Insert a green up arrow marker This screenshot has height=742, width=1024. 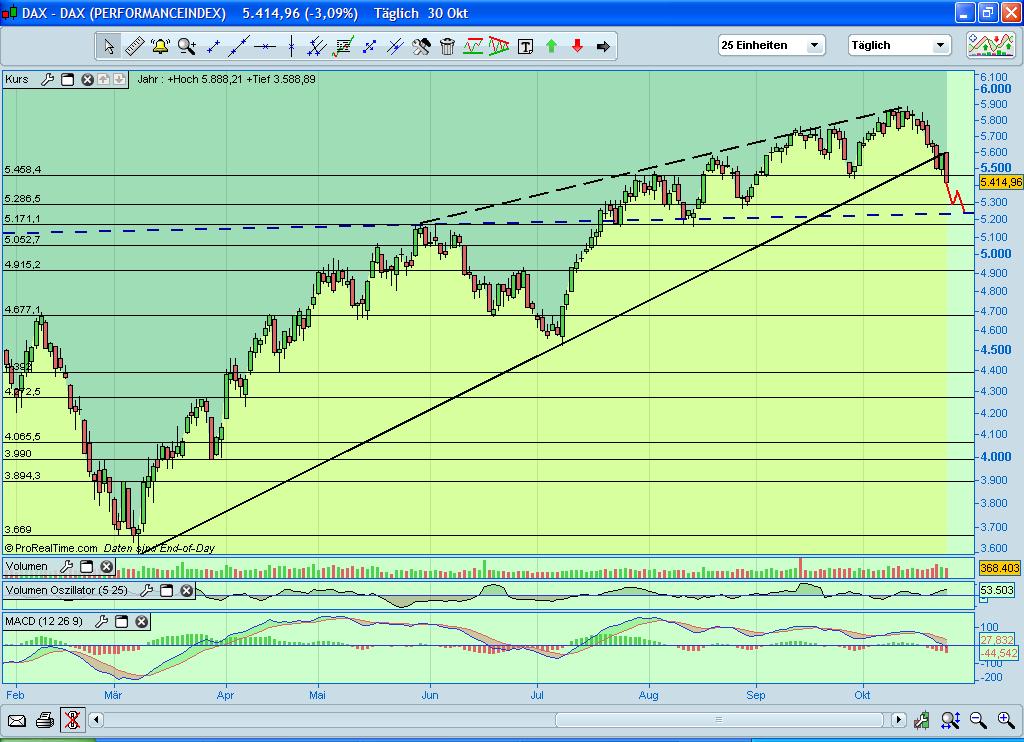tap(551, 46)
